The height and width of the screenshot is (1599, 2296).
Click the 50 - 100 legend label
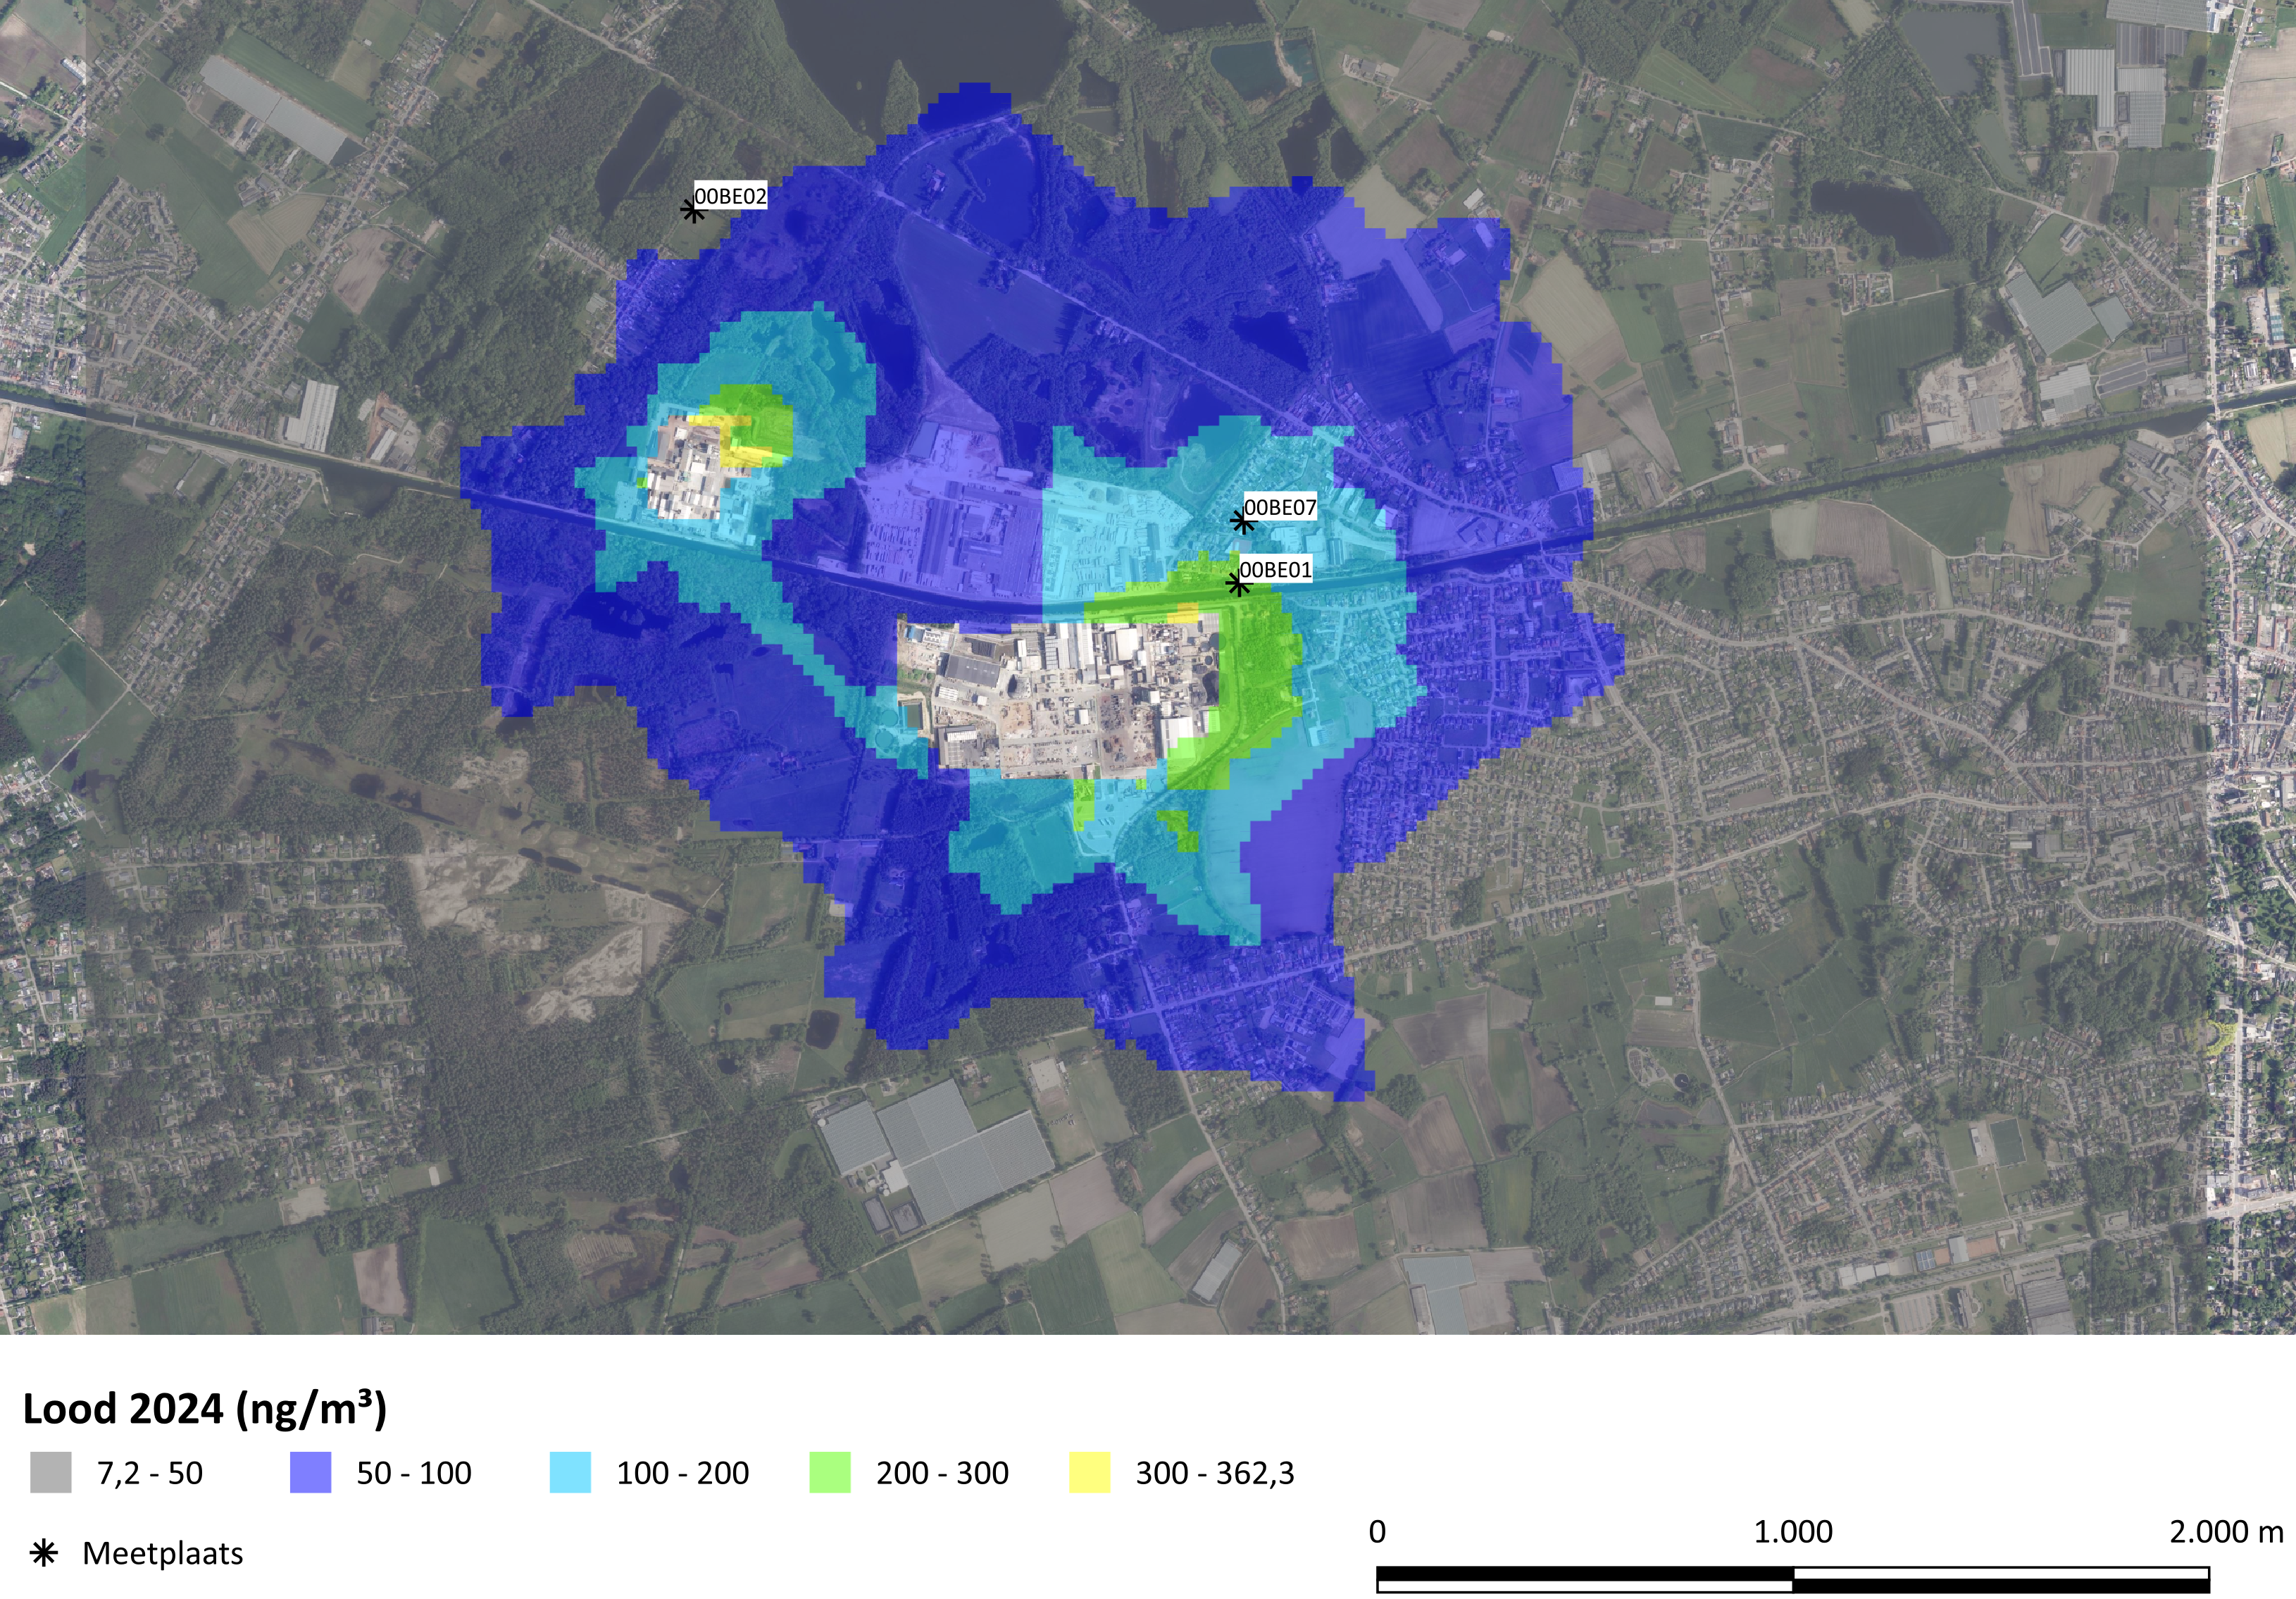point(414,1473)
